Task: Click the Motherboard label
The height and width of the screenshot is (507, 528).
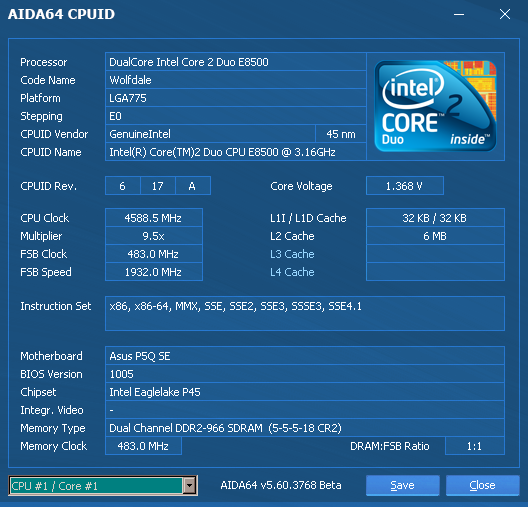Action: pos(51,356)
